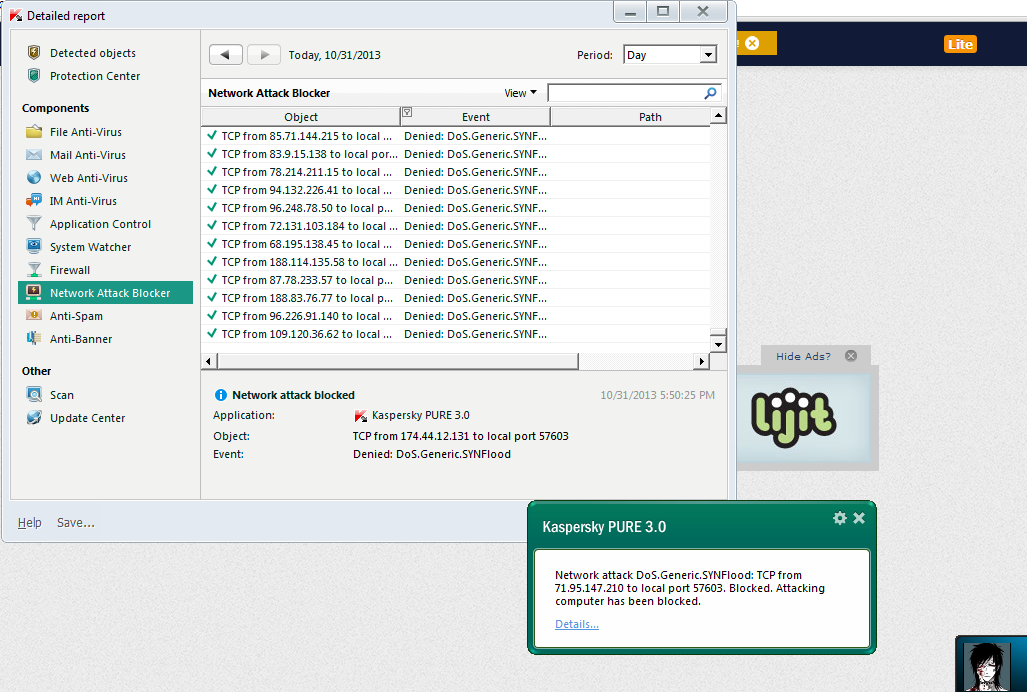This screenshot has height=692, width=1027.
Task: Select row TCP from 94.132.226.41
Action: (x=456, y=190)
